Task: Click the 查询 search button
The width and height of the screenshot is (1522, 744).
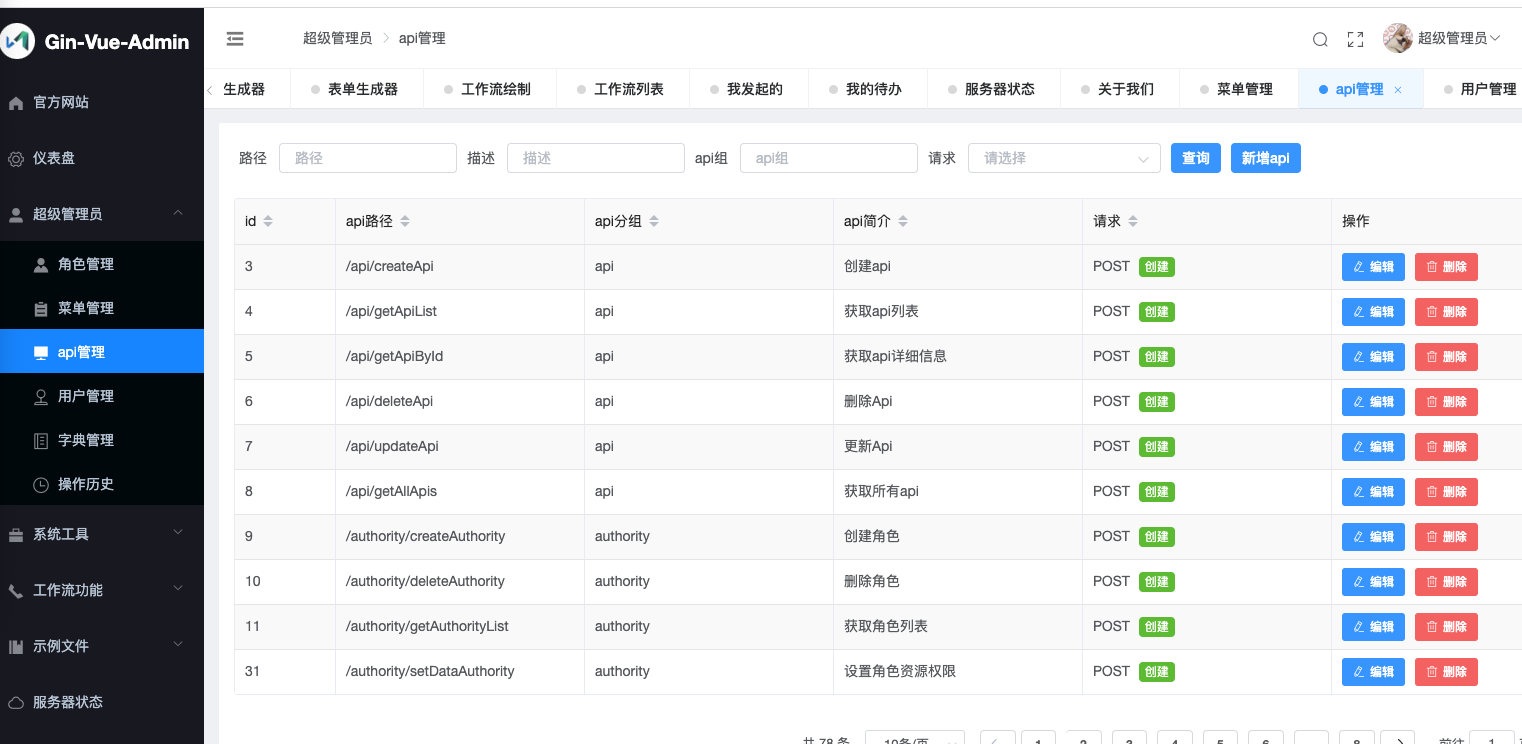Action: (x=1196, y=158)
